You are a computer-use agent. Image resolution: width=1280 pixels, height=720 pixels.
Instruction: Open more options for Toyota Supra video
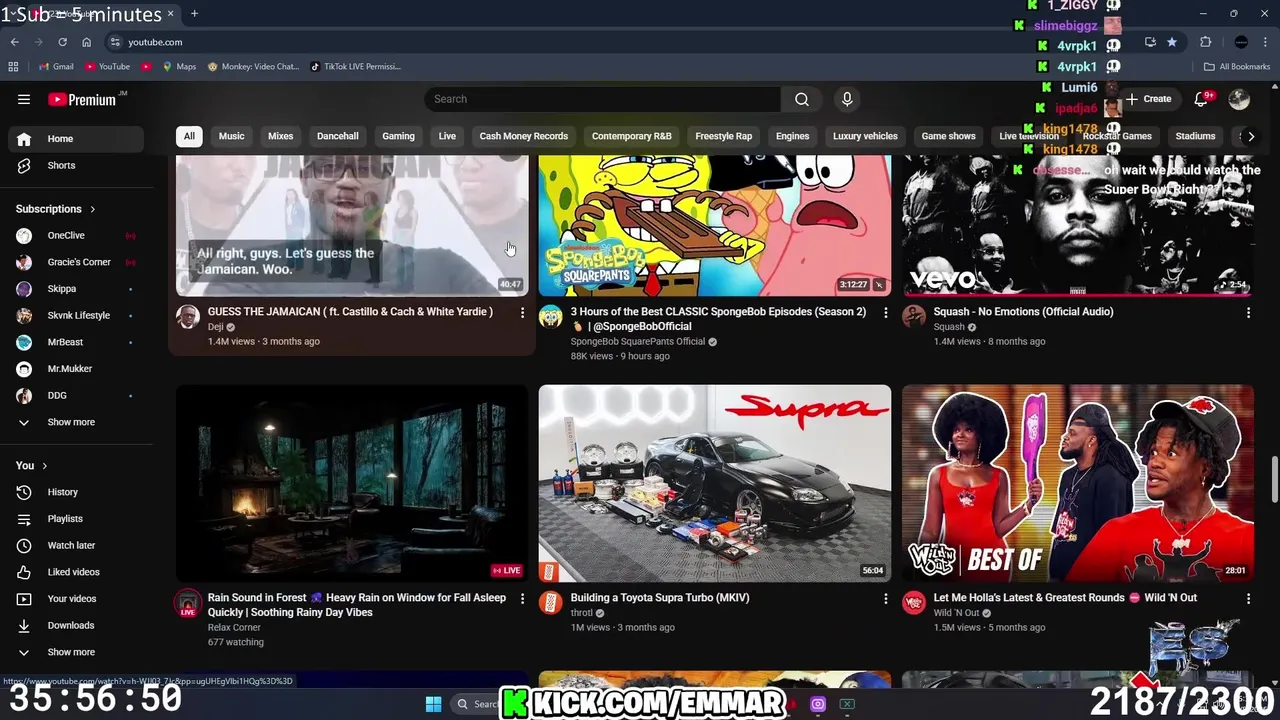click(x=885, y=599)
